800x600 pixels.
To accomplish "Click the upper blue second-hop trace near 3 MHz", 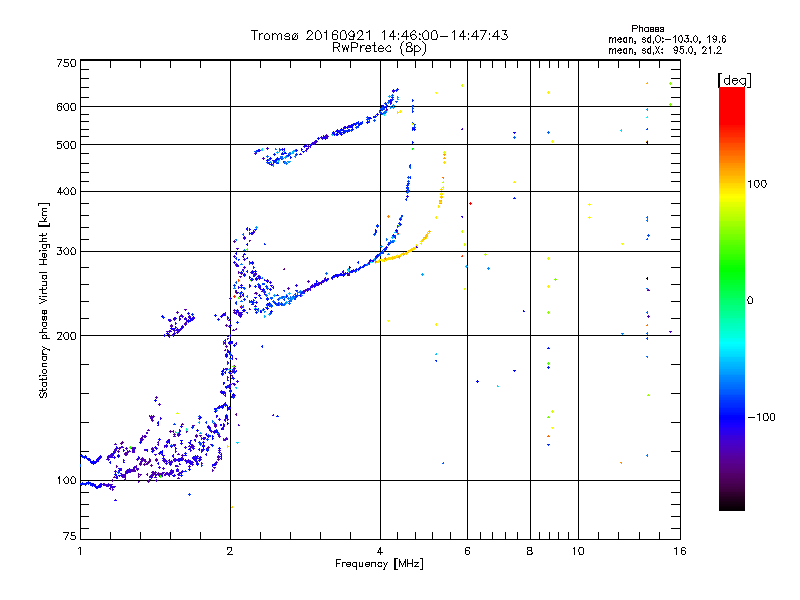I will coord(327,134).
